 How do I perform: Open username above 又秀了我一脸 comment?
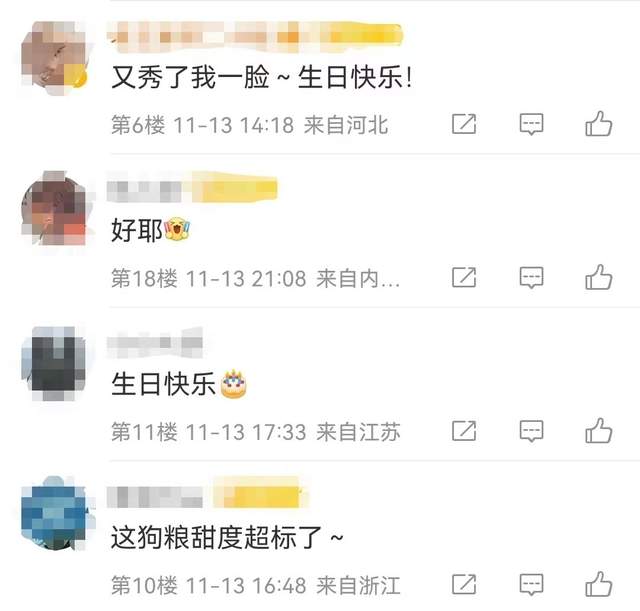point(255,37)
